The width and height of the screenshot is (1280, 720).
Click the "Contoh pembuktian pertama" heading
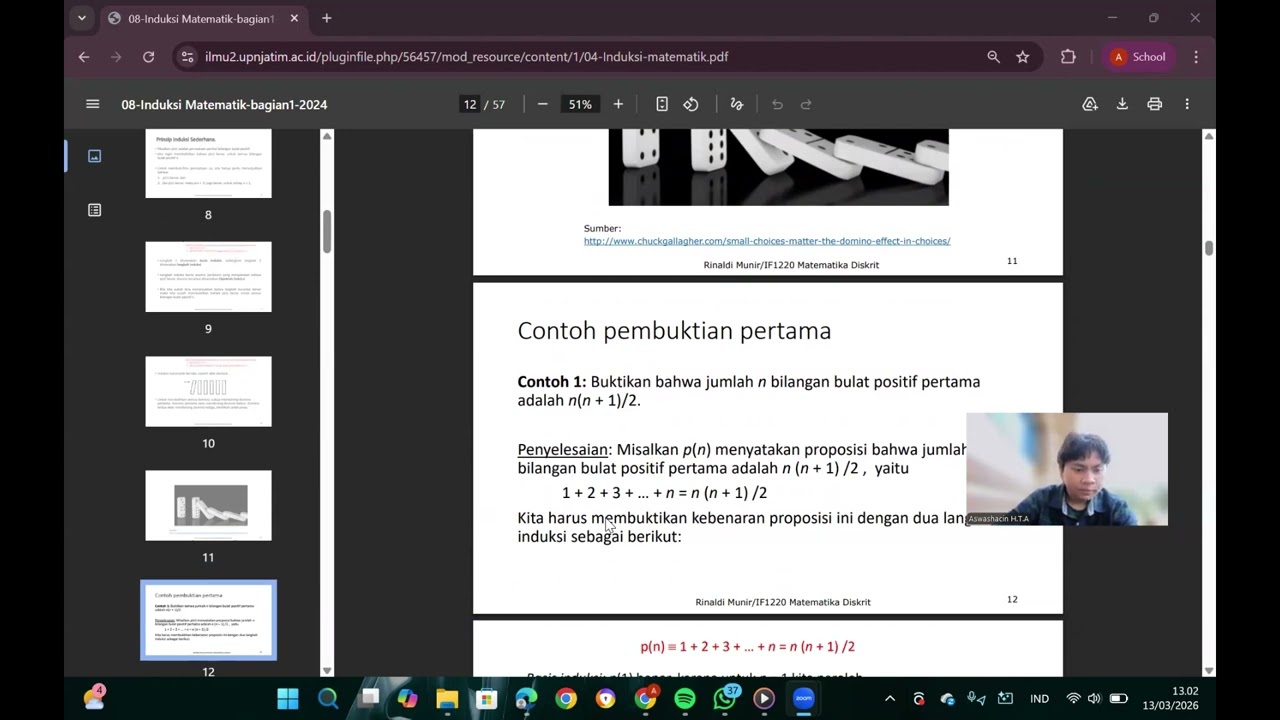point(674,331)
